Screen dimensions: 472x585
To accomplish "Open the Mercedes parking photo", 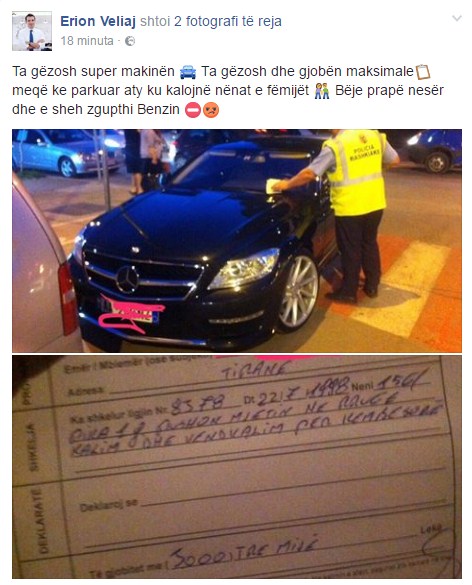I will (237, 241).
